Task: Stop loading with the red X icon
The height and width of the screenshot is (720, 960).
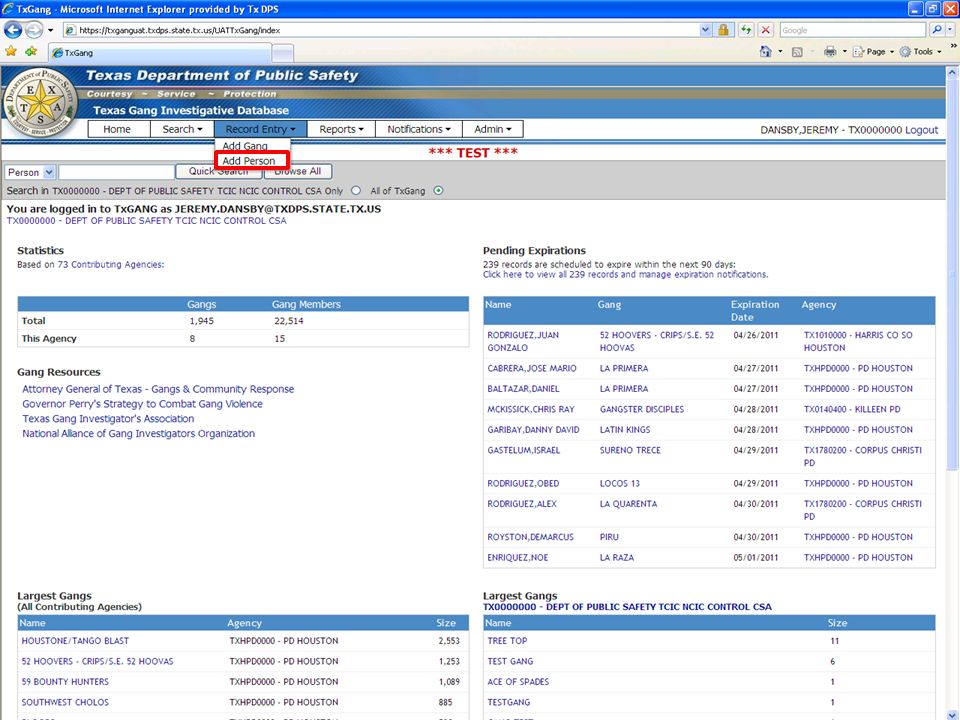Action: (765, 29)
